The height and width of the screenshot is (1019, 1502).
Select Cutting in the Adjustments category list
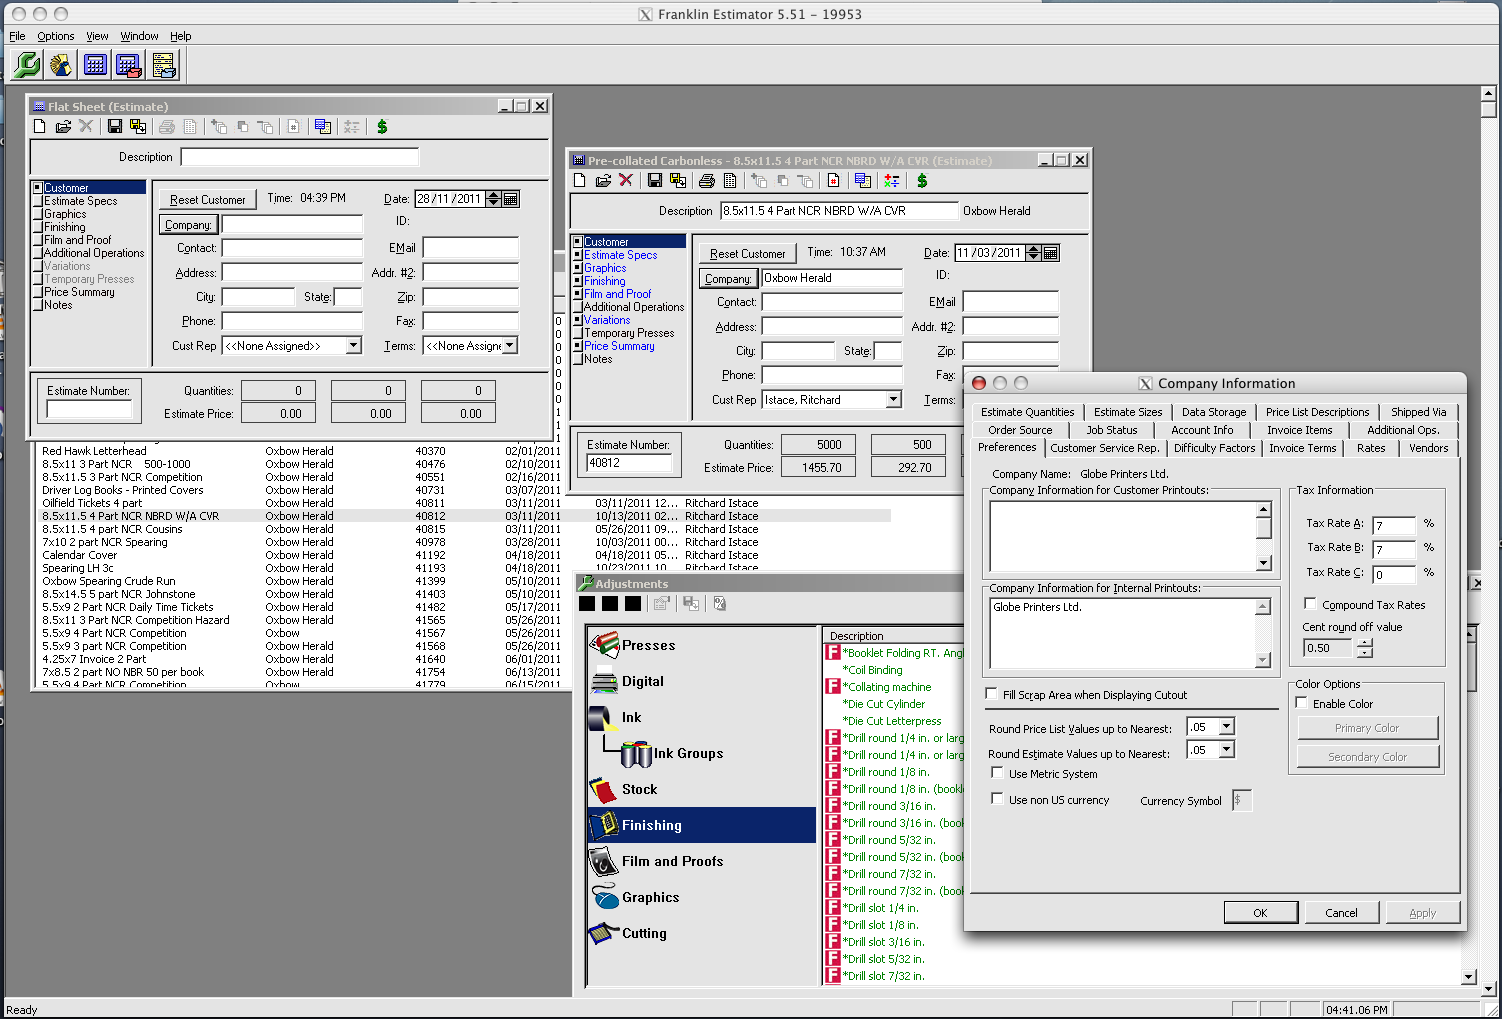point(702,933)
